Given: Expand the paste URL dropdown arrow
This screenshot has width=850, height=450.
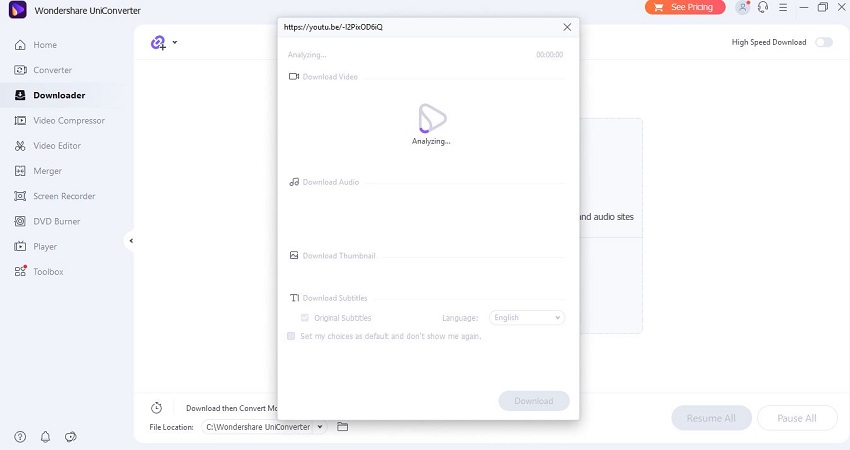Looking at the screenshot, I should point(175,42).
